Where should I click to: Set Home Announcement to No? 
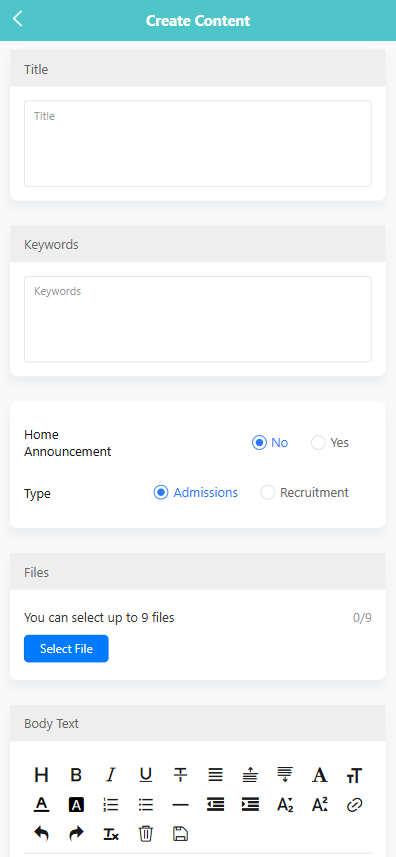pos(270,443)
